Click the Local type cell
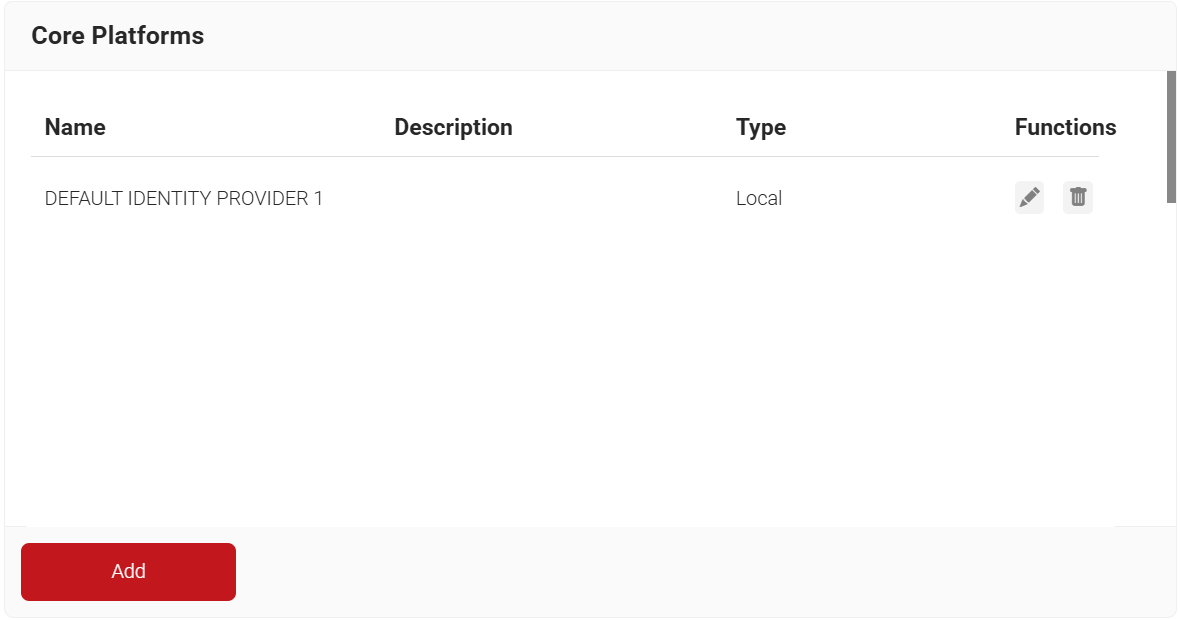 pos(759,199)
